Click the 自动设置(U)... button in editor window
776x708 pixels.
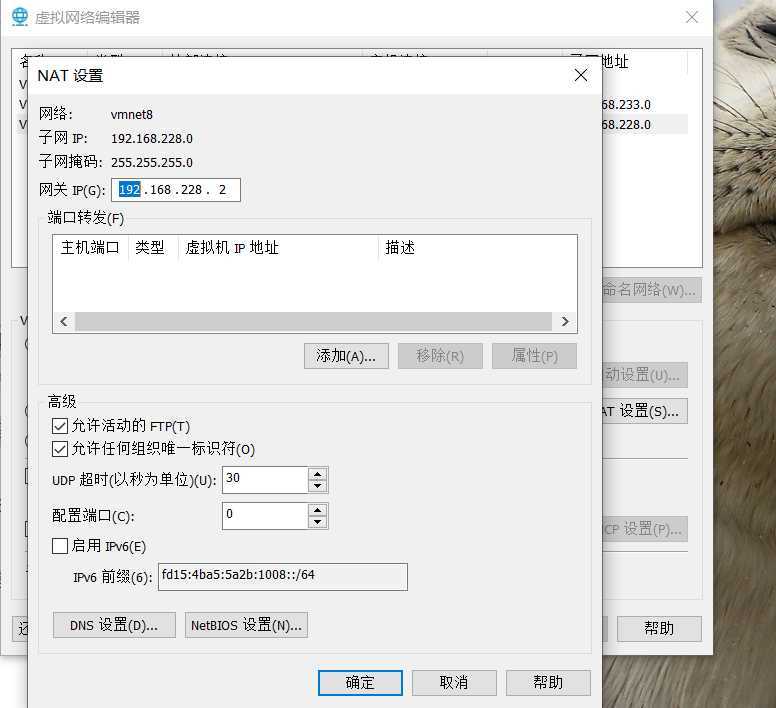645,375
